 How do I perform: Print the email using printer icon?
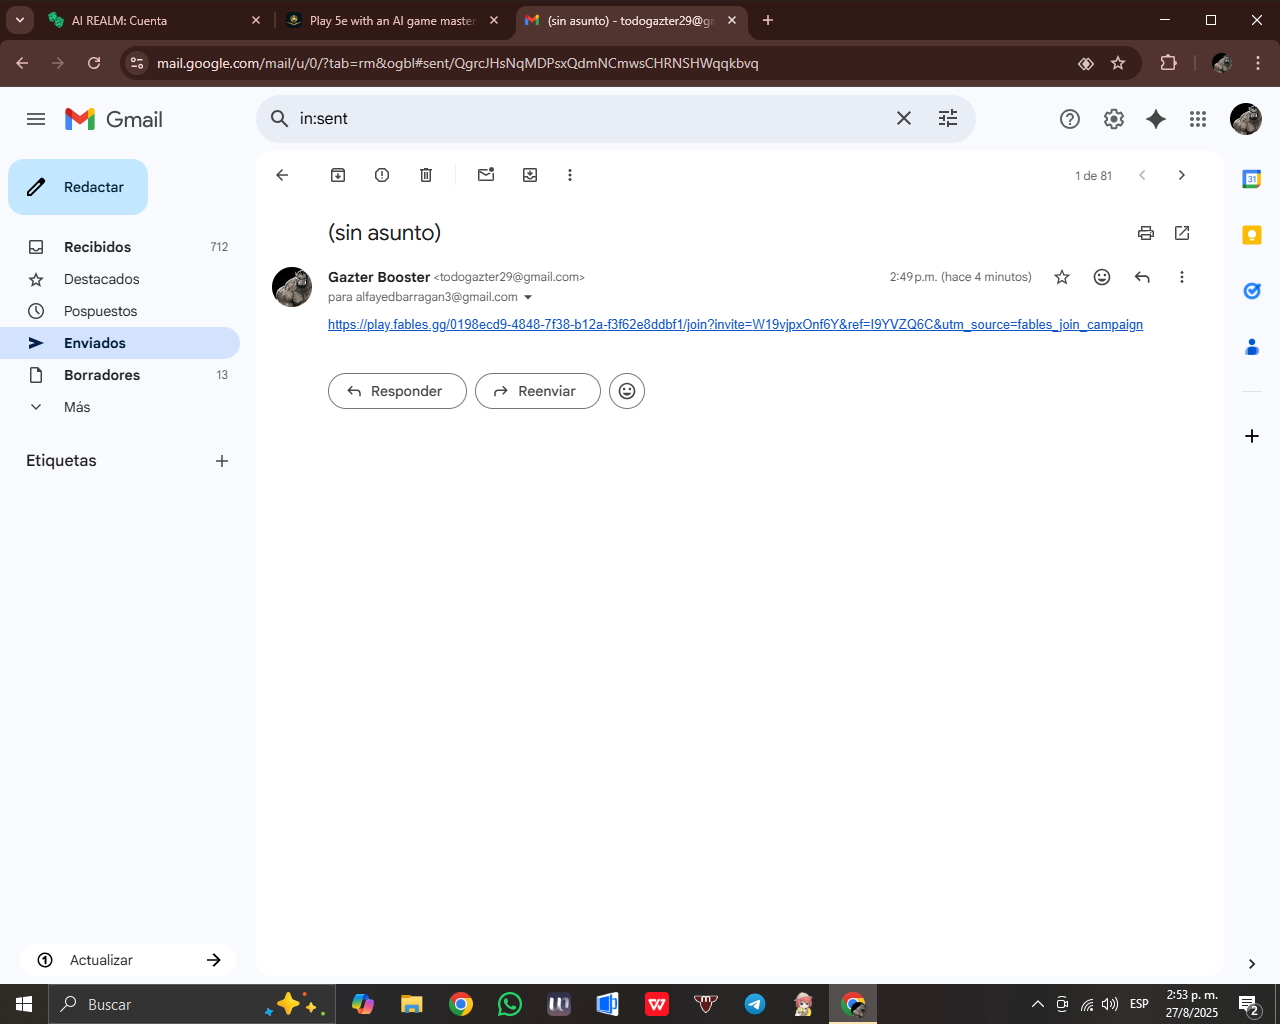1146,233
